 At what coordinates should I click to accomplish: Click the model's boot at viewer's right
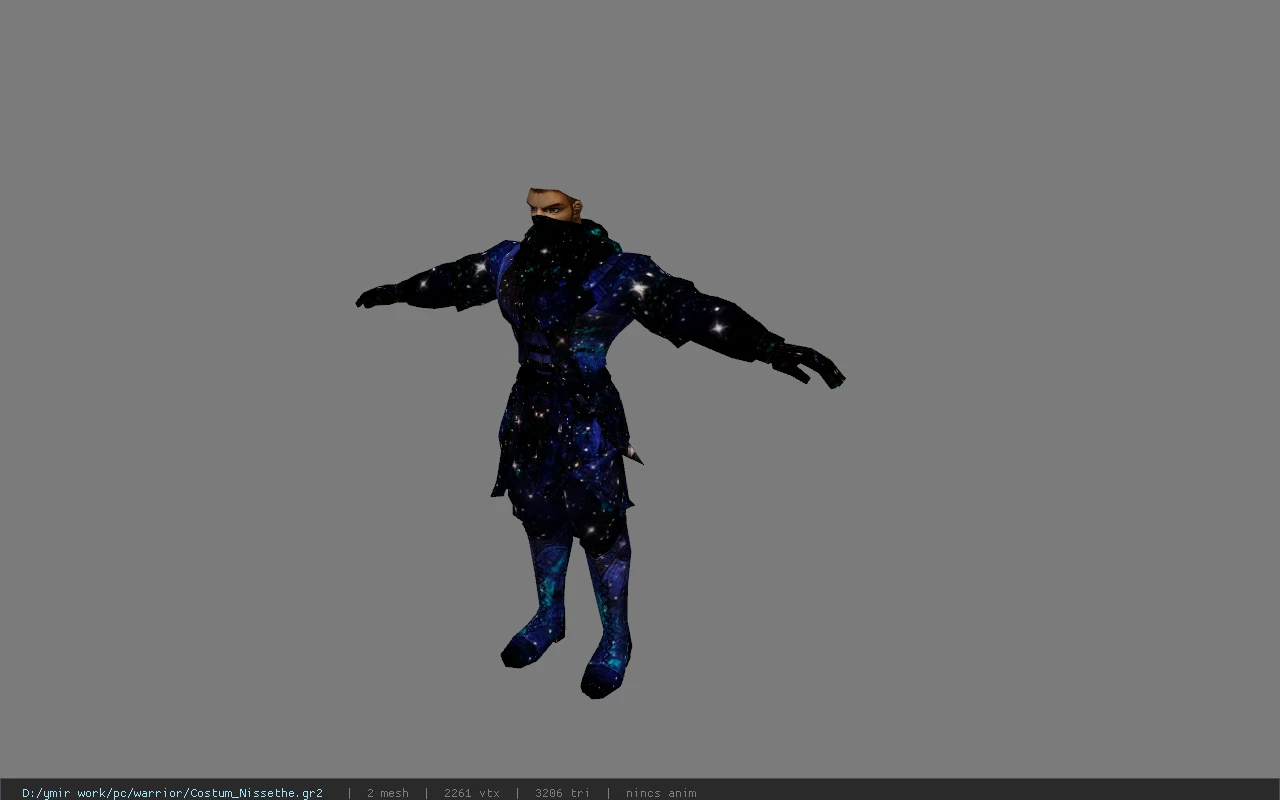coord(605,674)
